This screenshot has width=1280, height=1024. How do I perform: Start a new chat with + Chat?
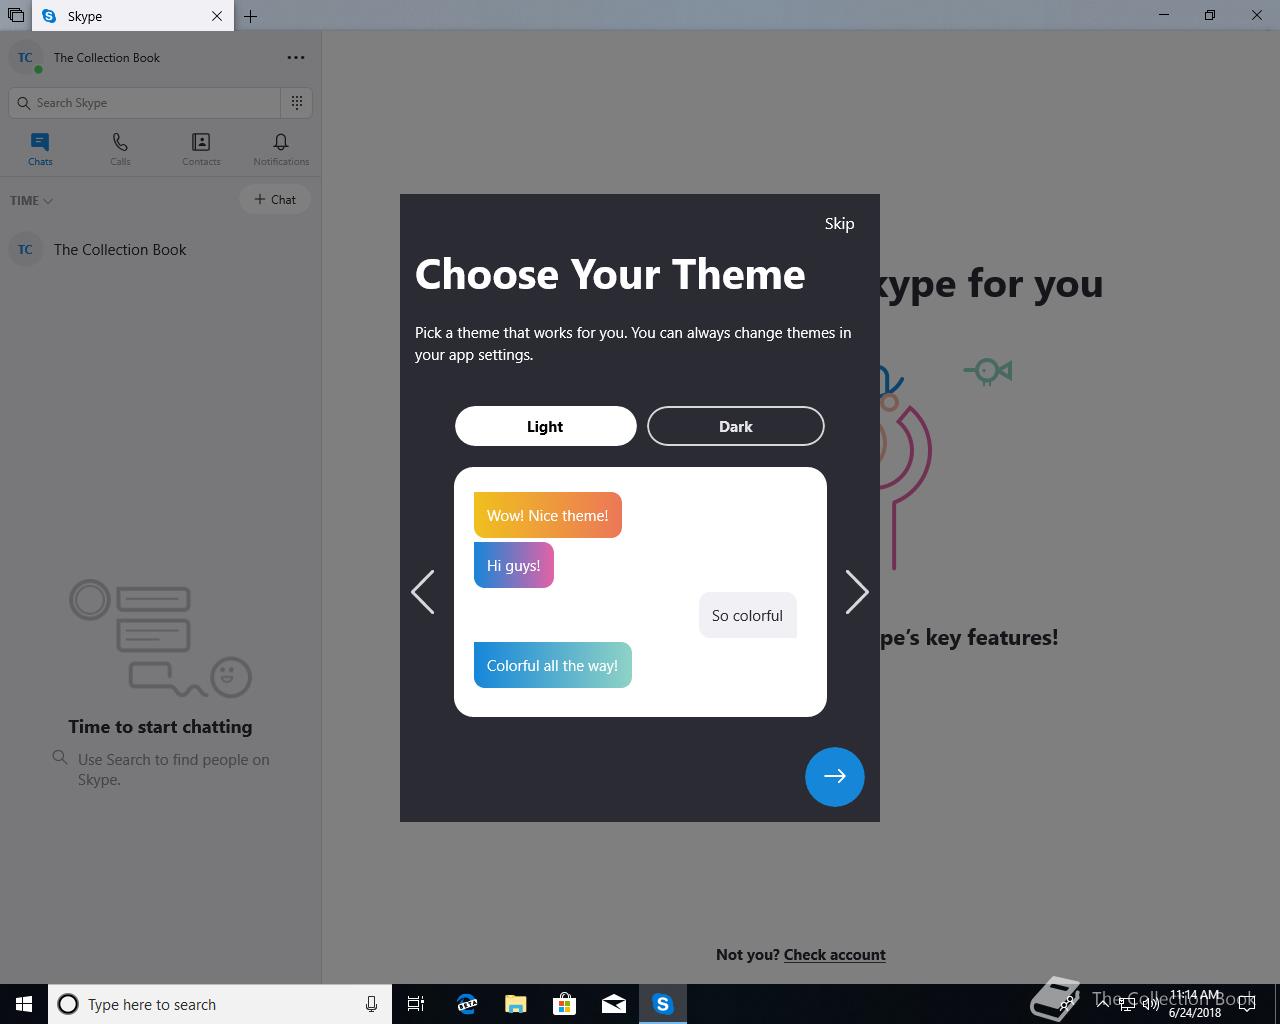click(275, 199)
